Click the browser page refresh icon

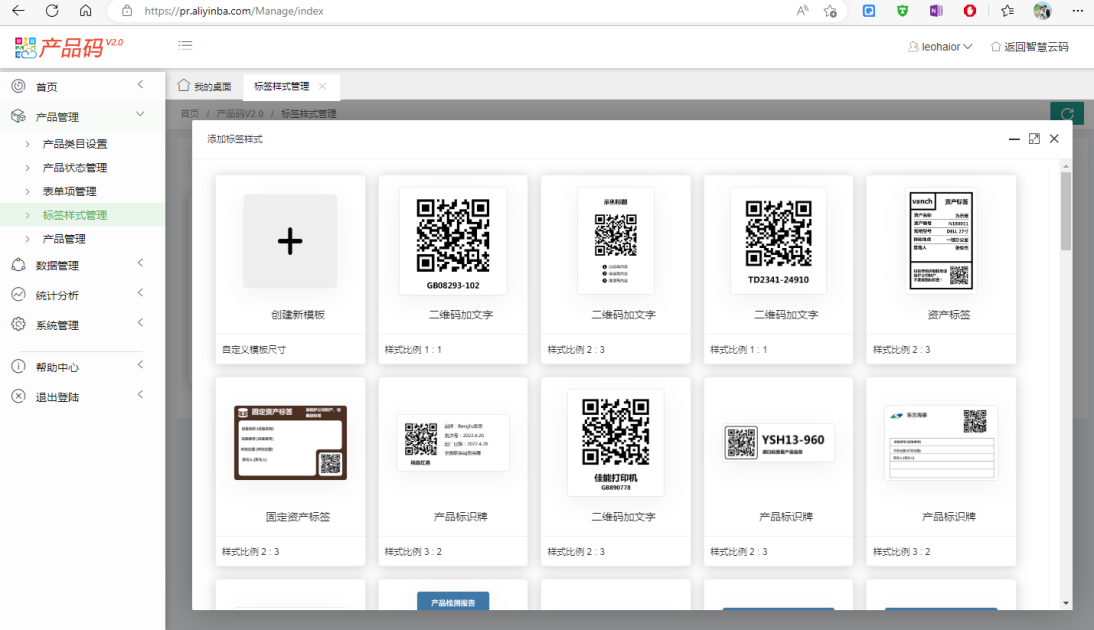pyautogui.click(x=52, y=11)
